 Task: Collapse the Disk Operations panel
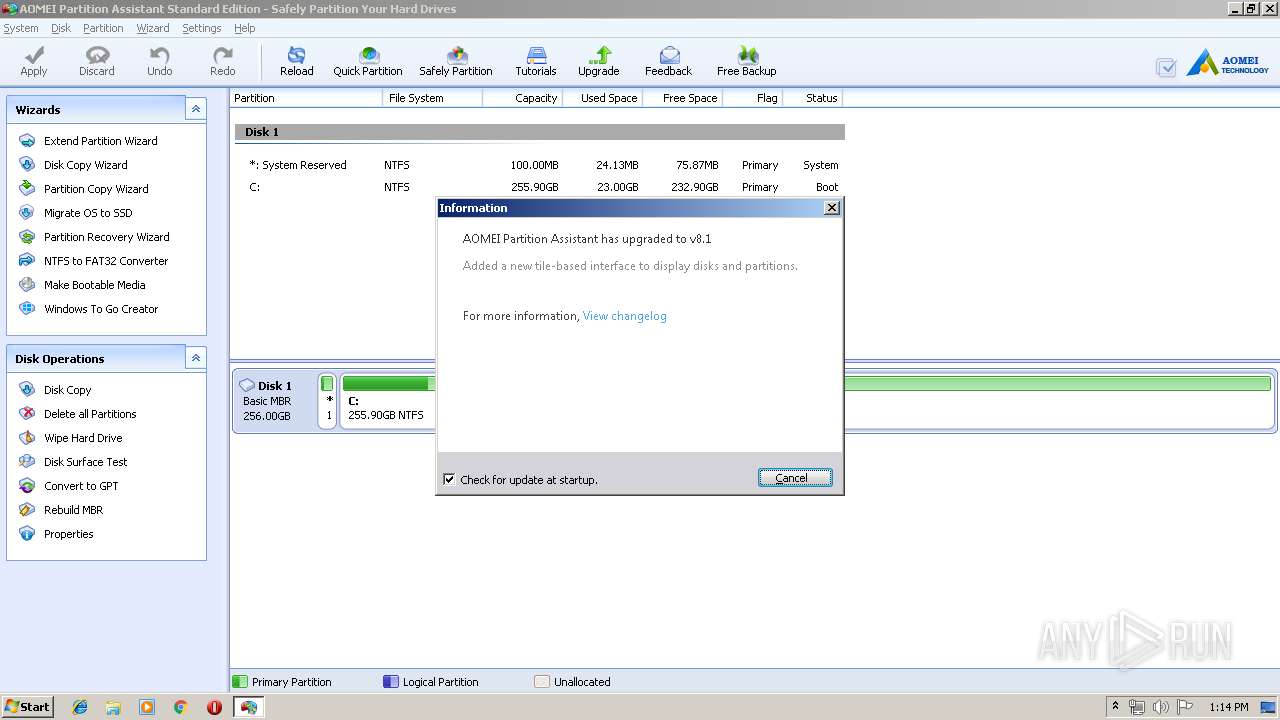tap(196, 358)
